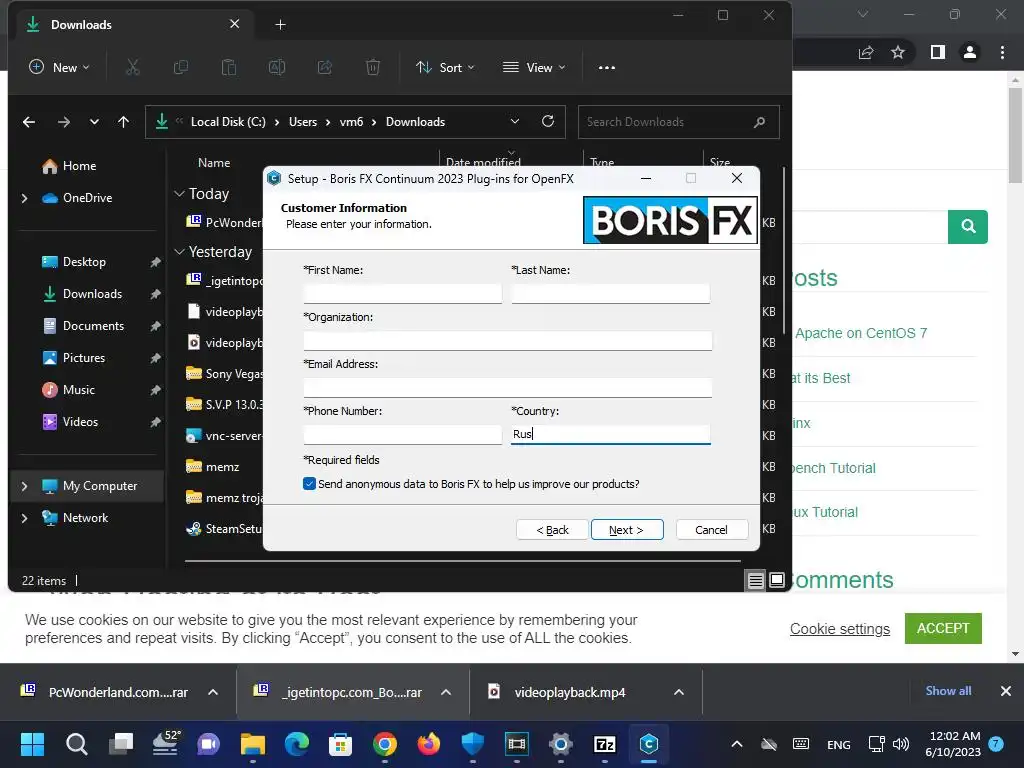This screenshot has height=768, width=1024.
Task: Open Google Chrome from the taskbar
Action: pos(385,744)
